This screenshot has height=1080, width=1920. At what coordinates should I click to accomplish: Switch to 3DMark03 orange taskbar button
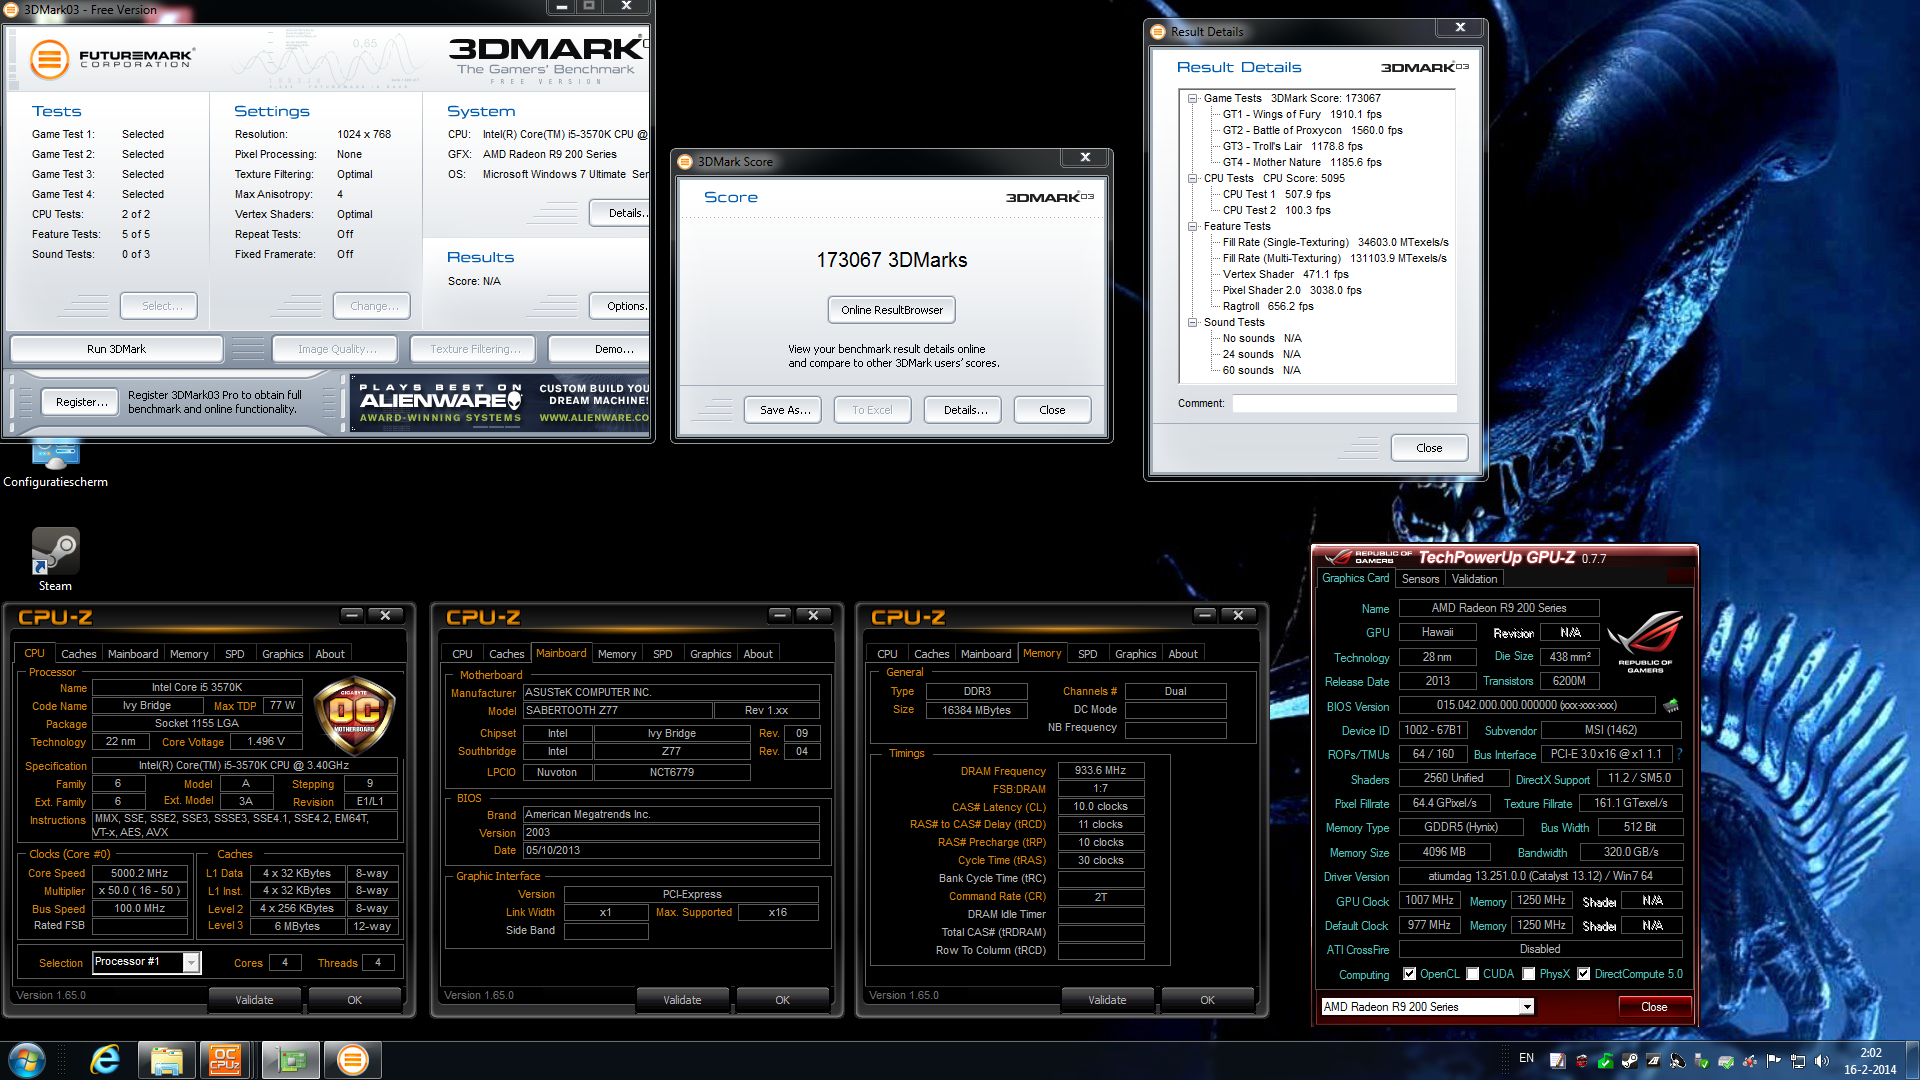pyautogui.click(x=352, y=1060)
